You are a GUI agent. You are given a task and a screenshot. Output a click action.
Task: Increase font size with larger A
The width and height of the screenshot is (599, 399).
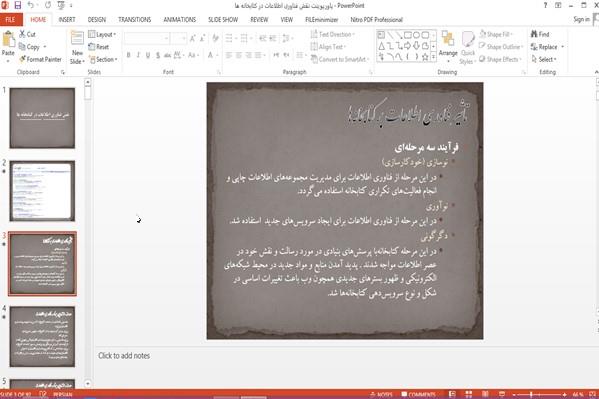point(193,38)
